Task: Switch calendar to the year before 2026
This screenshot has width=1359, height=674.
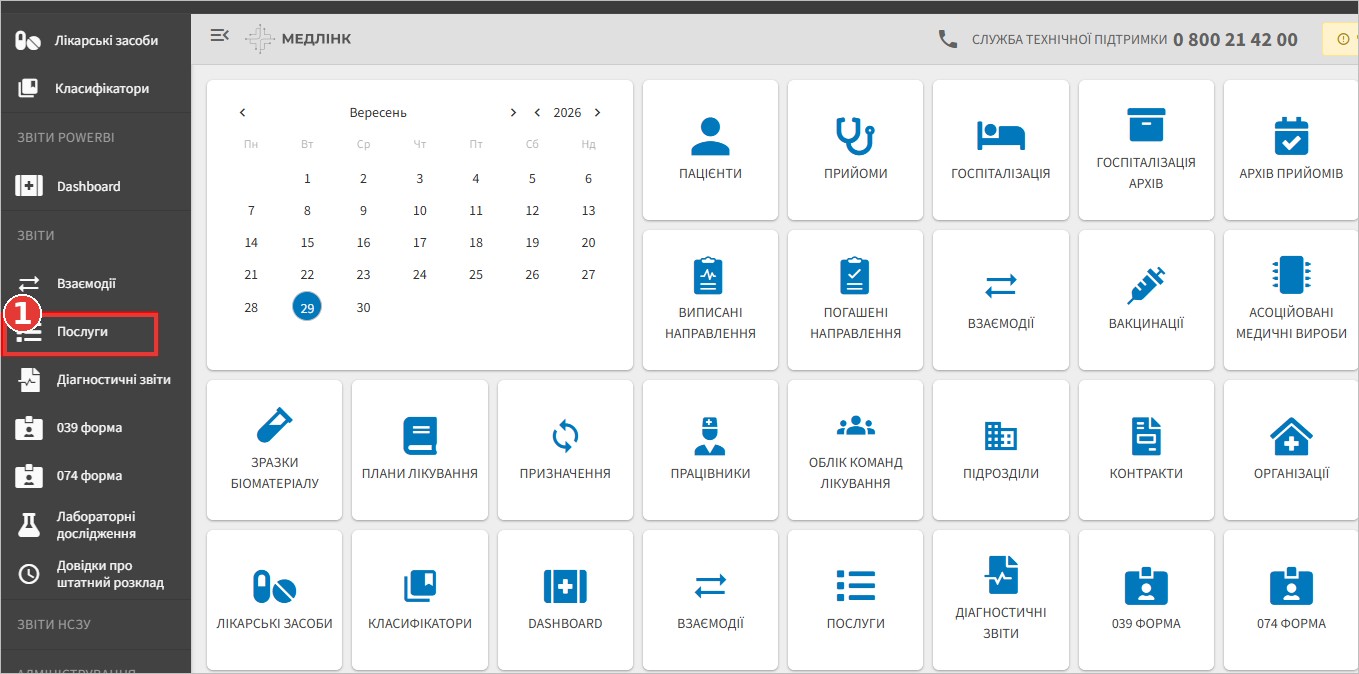Action: [537, 113]
